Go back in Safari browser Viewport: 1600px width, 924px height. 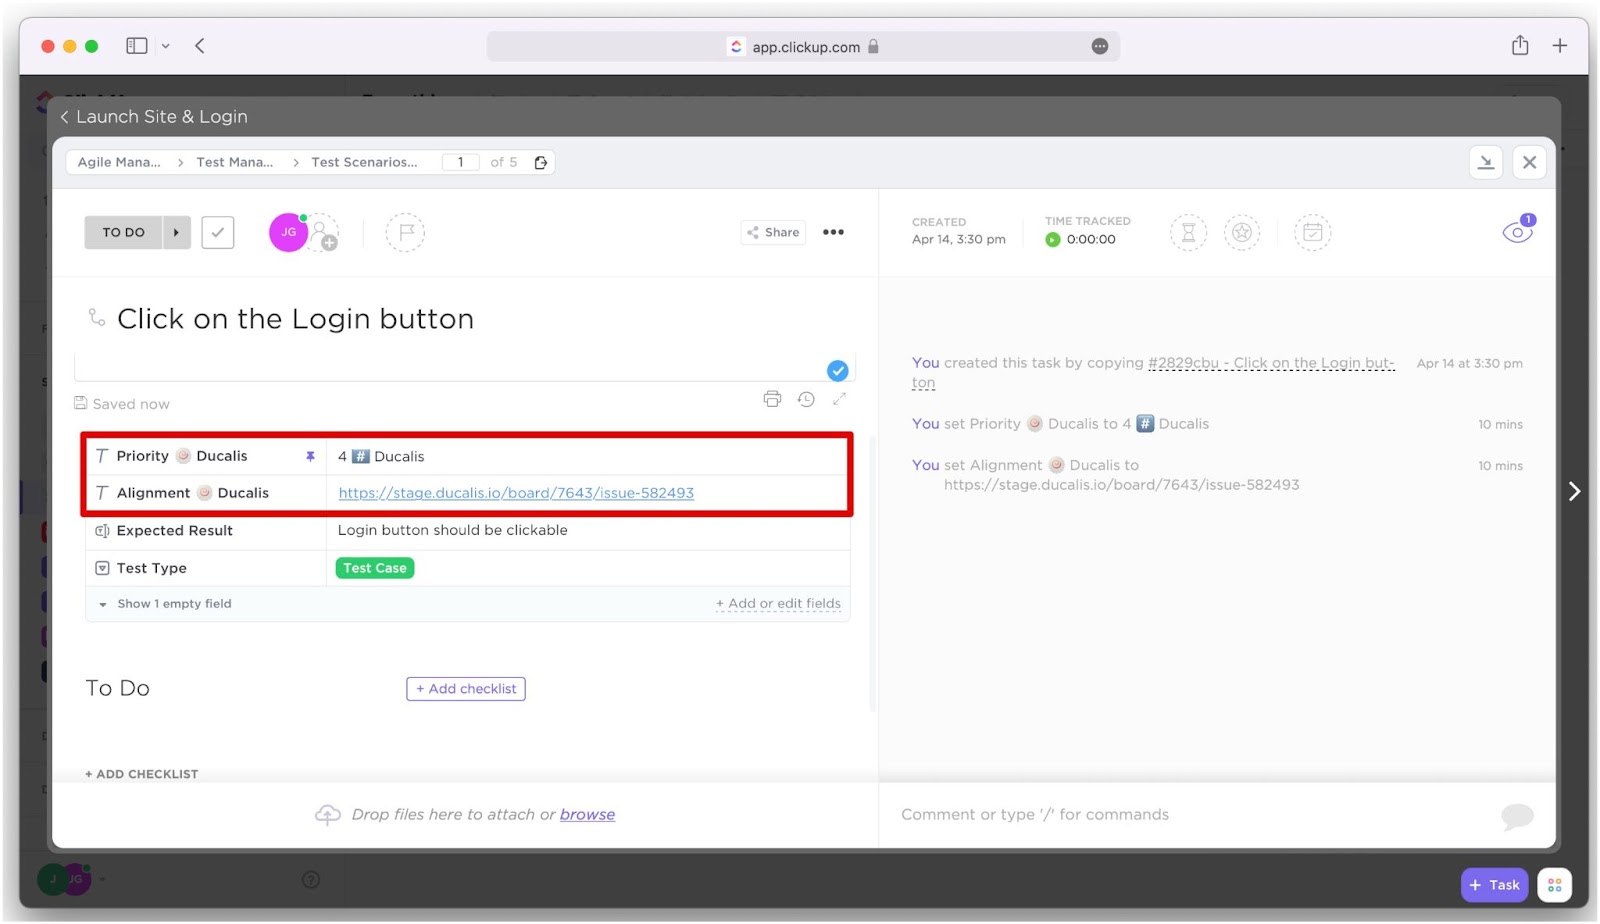pos(200,46)
